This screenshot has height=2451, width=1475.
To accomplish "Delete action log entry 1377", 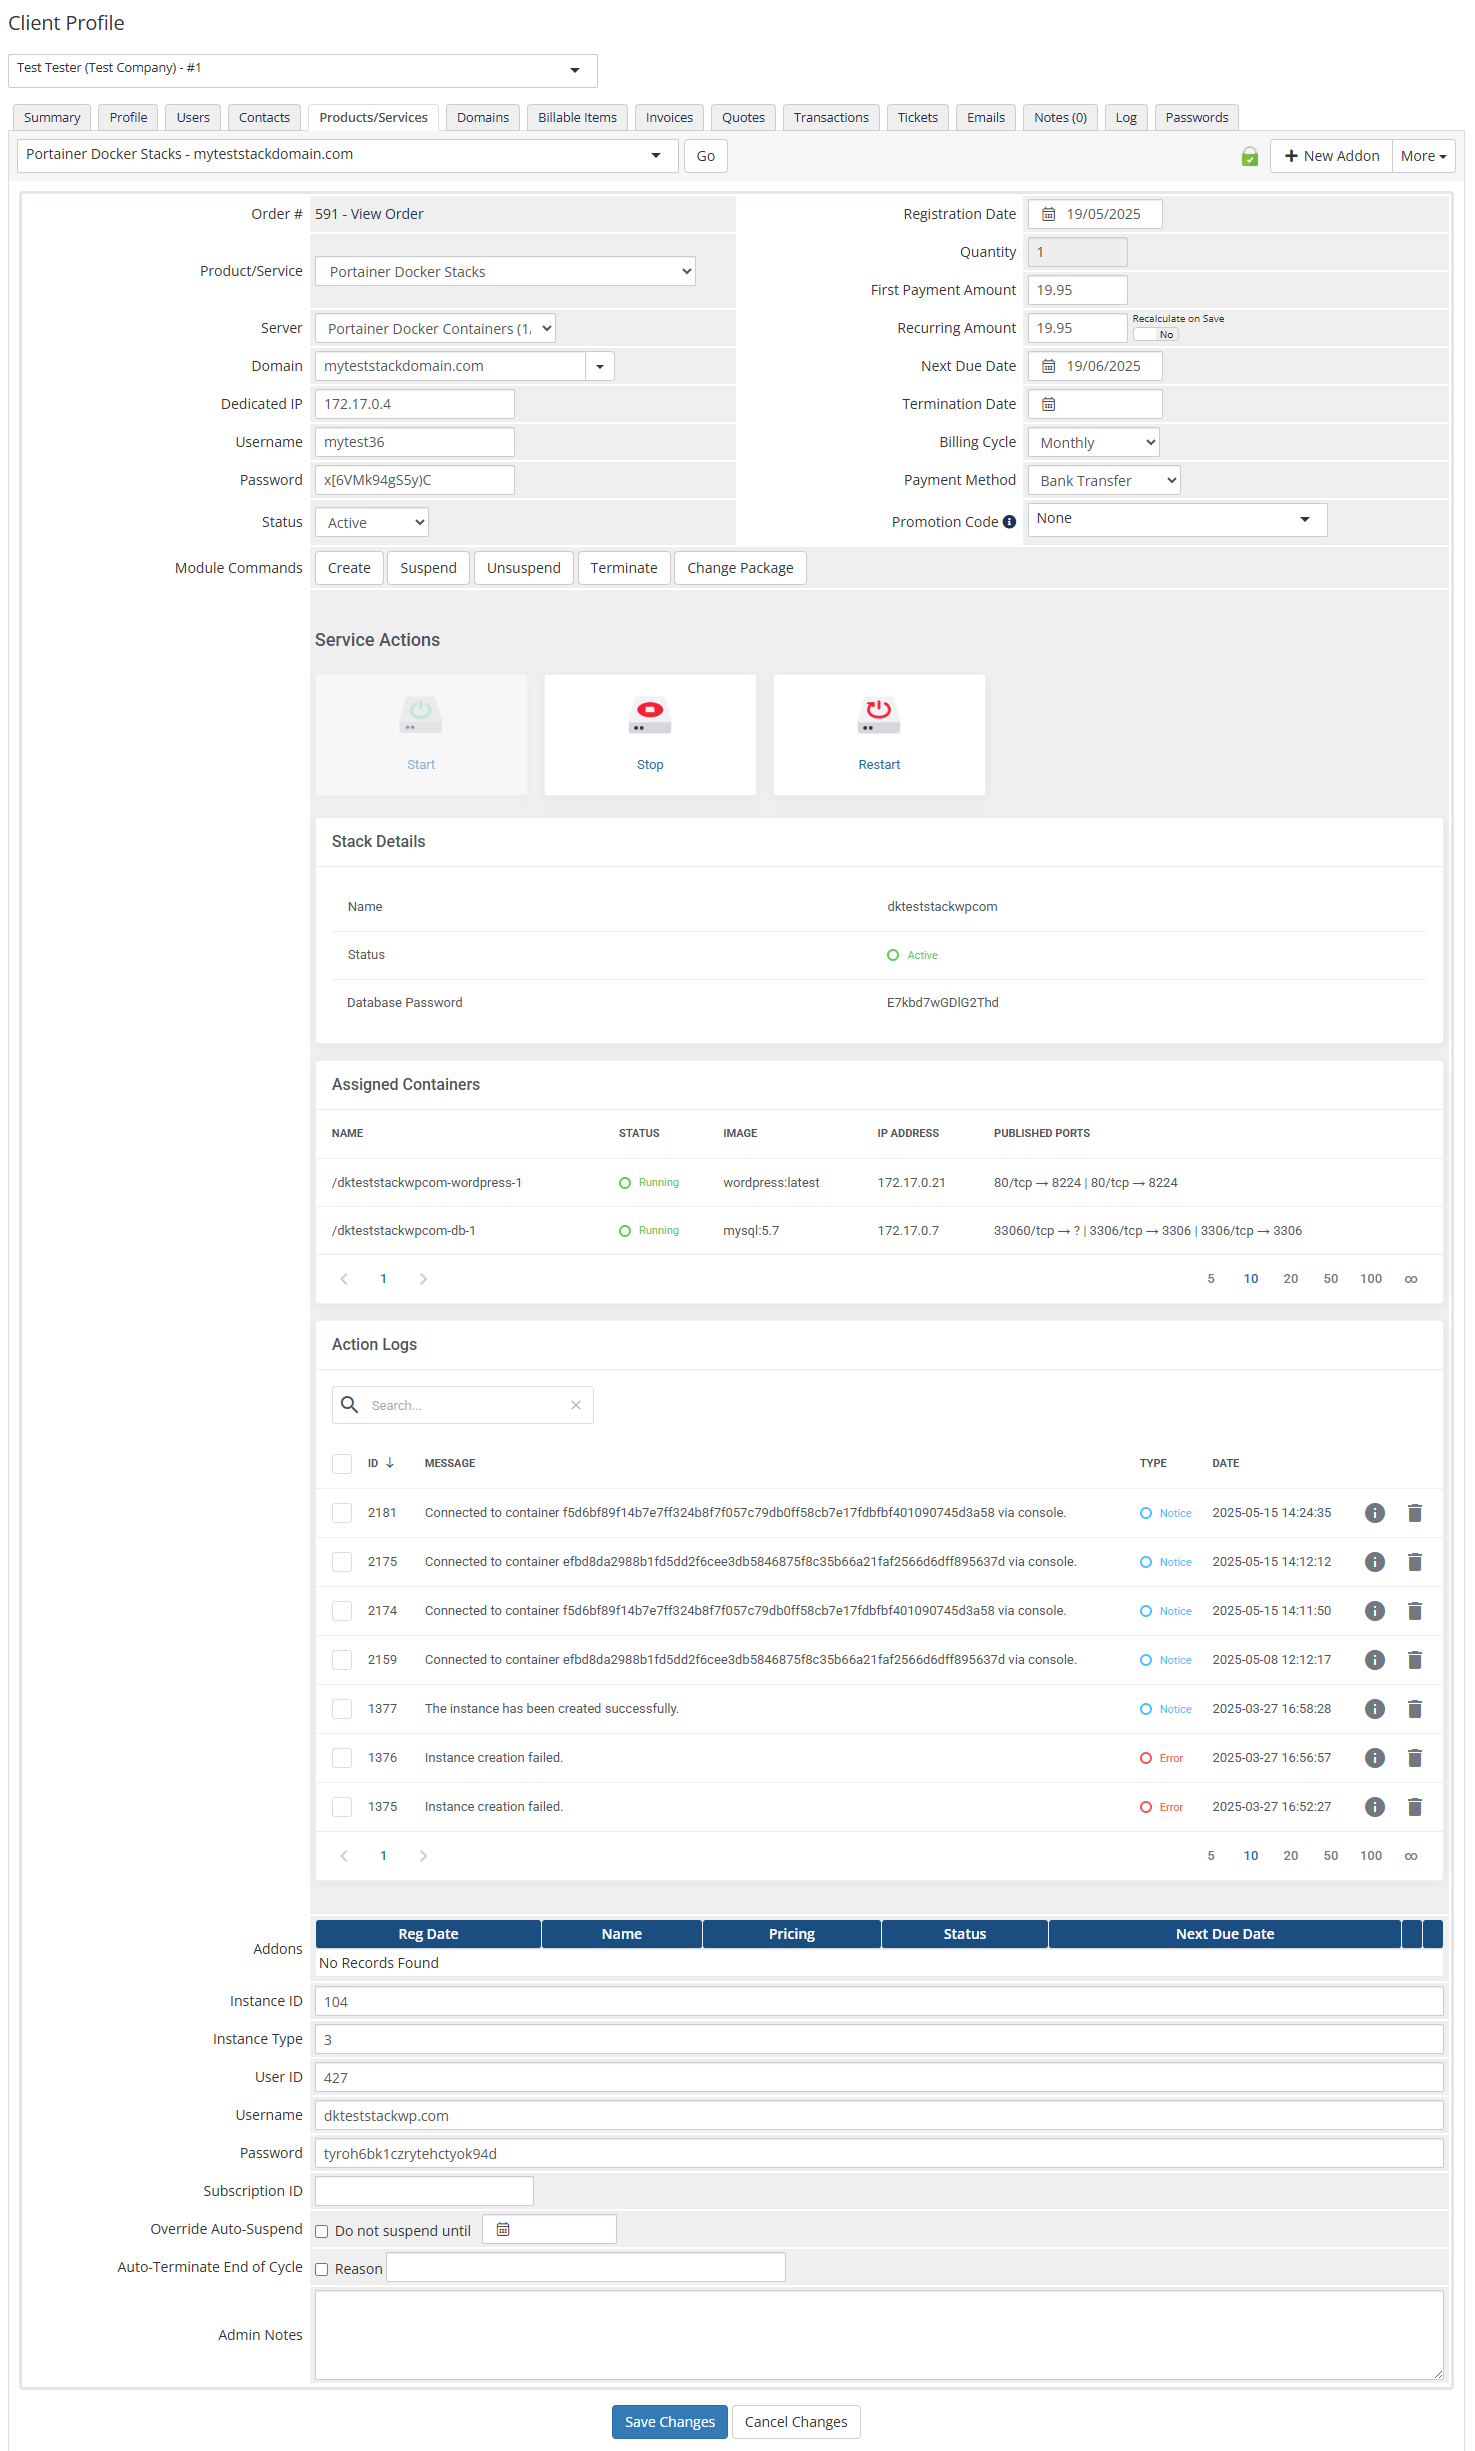I will [1415, 1709].
